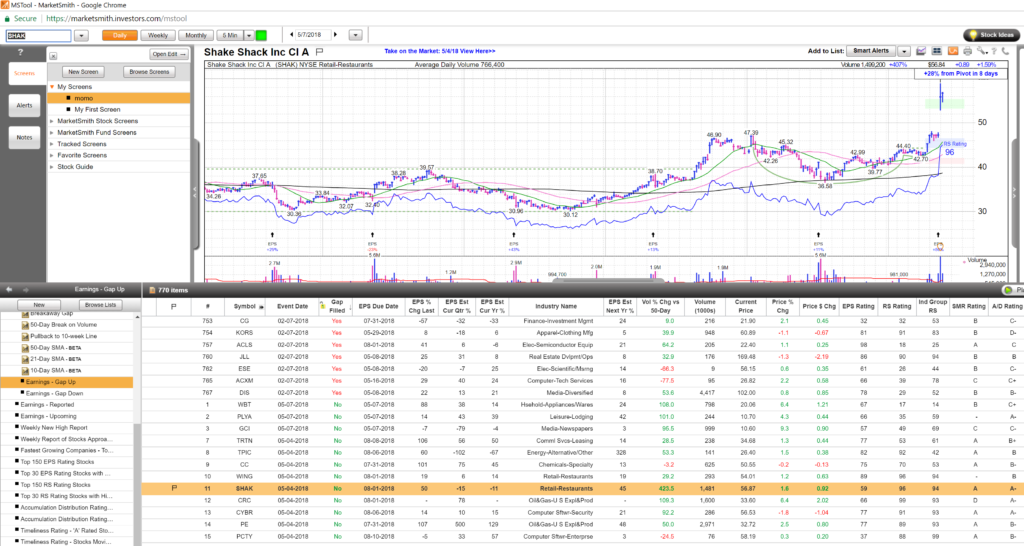Click the phone contact icon

(1005, 51)
